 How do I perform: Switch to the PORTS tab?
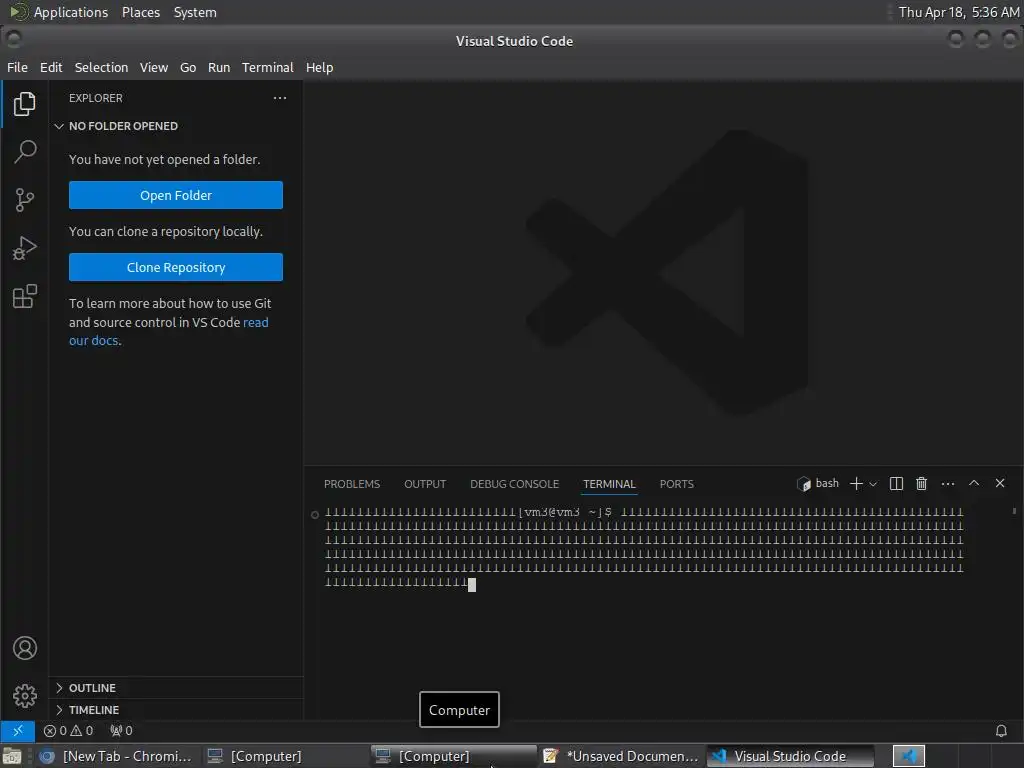click(x=677, y=484)
